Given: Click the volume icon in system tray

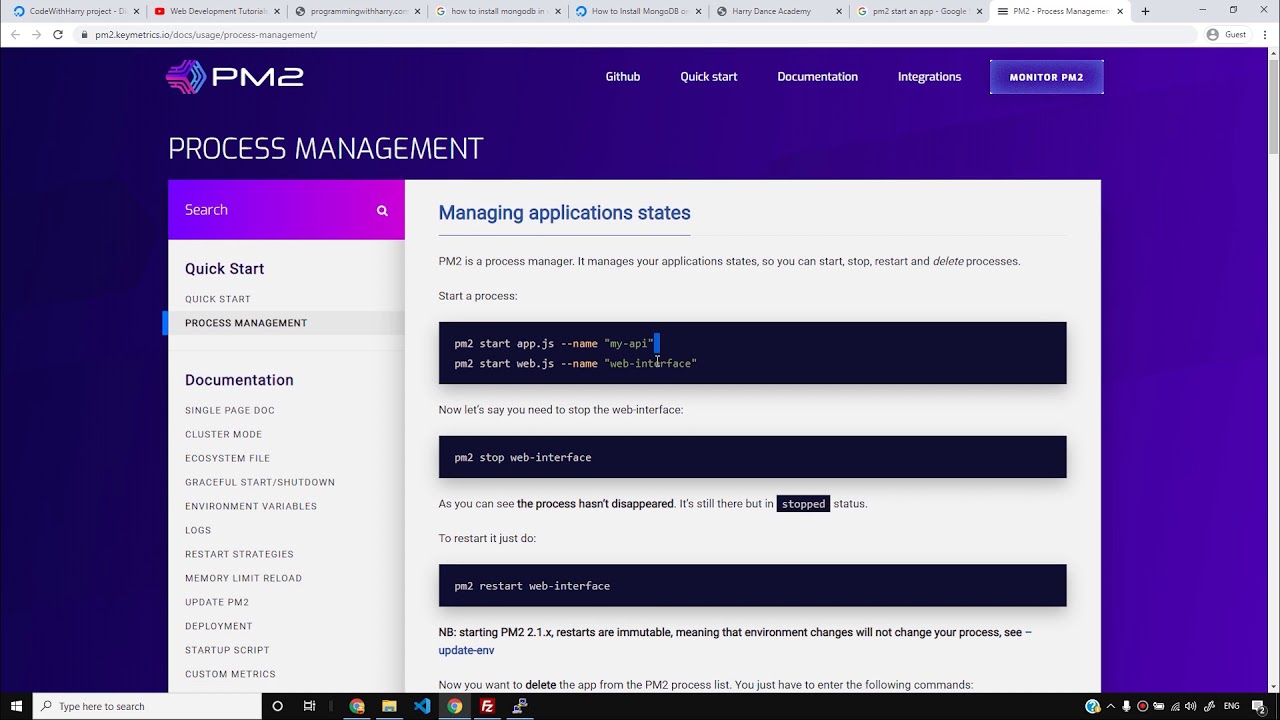Looking at the screenshot, I should [x=1191, y=706].
